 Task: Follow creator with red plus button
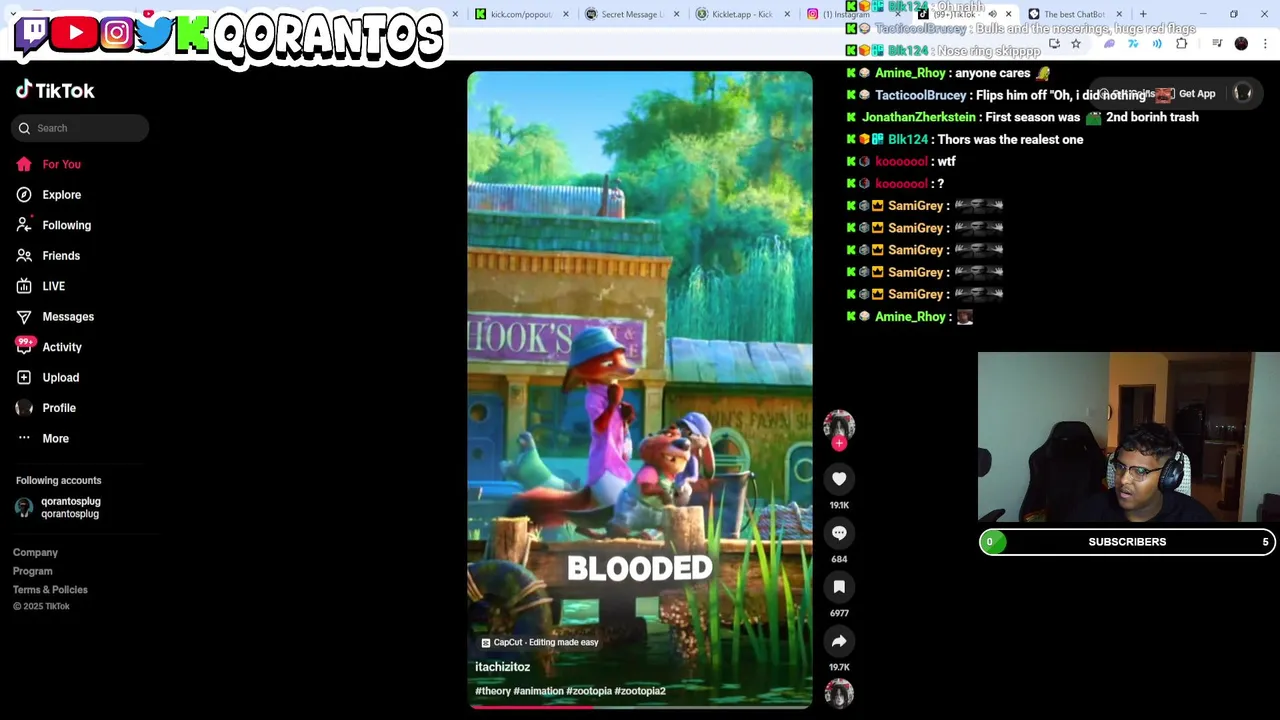pos(839,443)
